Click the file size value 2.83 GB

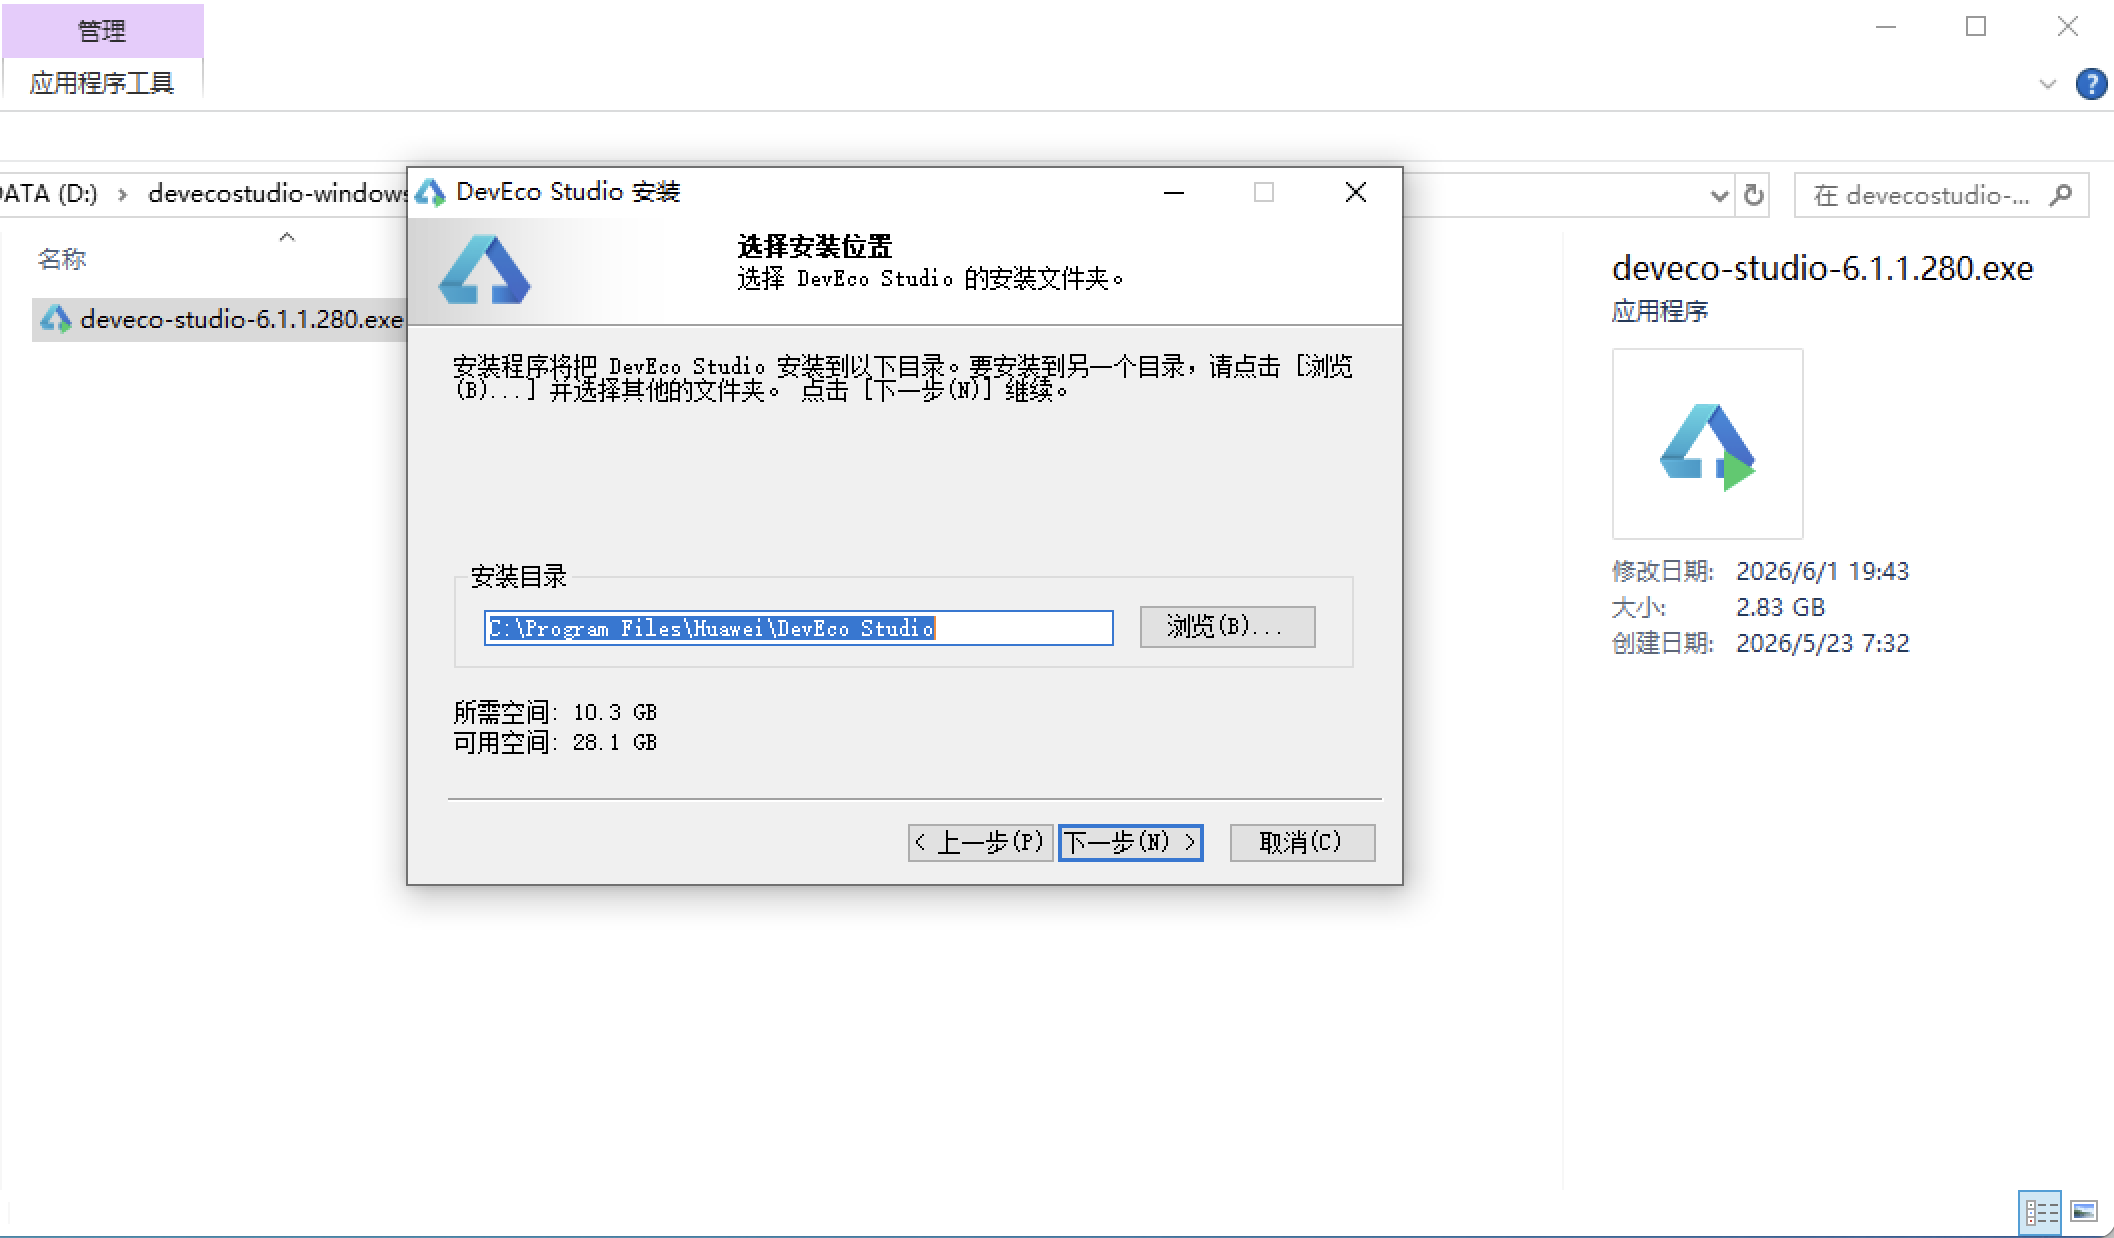pos(1780,607)
